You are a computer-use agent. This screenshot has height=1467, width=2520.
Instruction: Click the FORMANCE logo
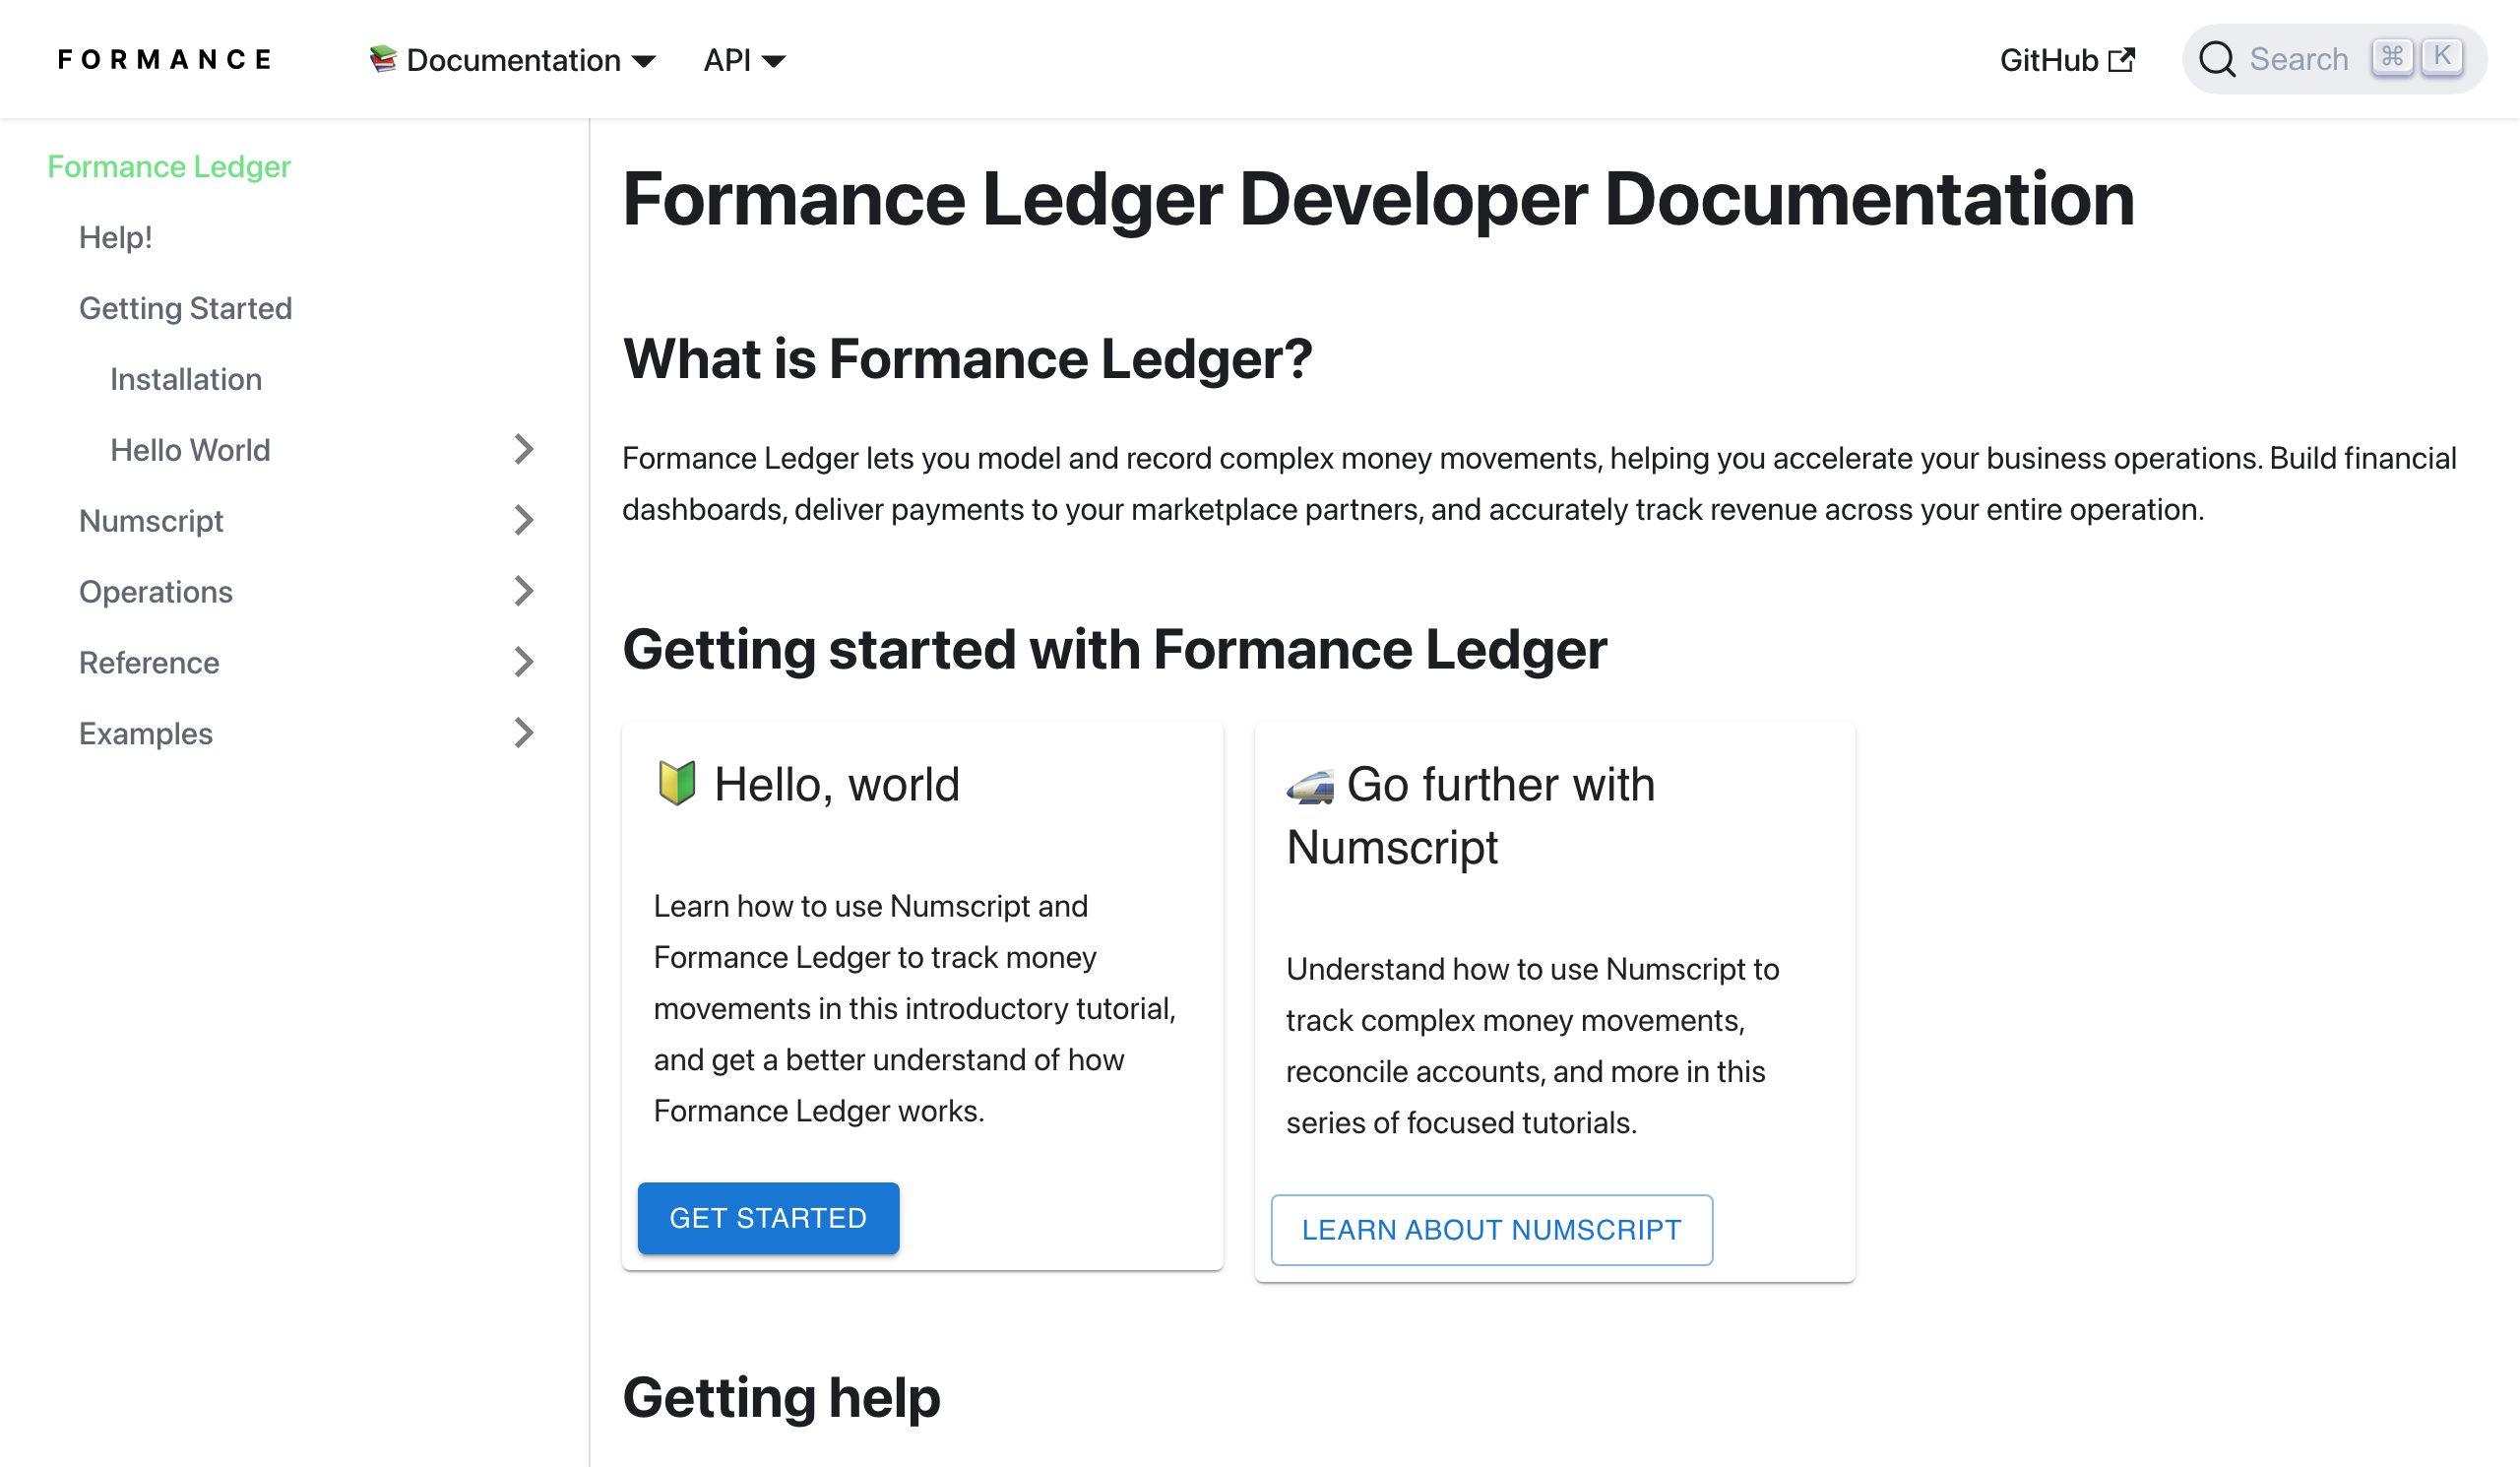click(x=165, y=60)
